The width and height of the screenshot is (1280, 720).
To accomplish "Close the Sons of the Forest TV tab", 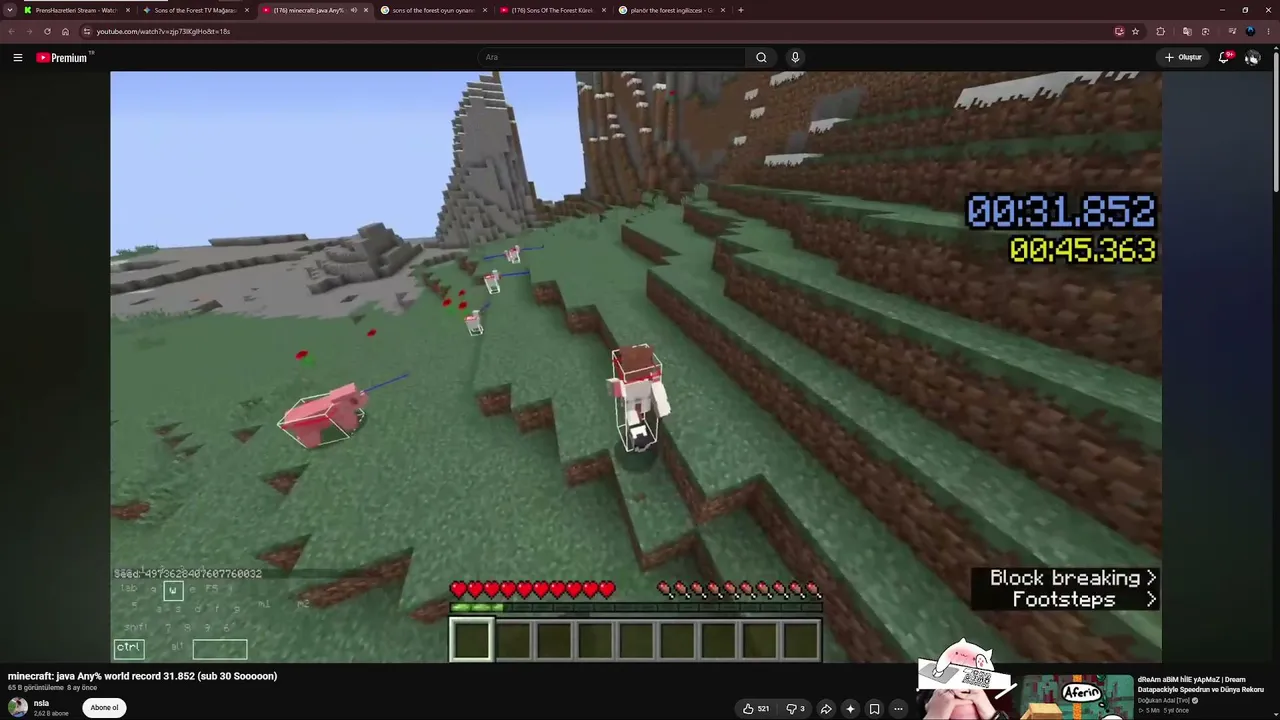I will pos(247,10).
